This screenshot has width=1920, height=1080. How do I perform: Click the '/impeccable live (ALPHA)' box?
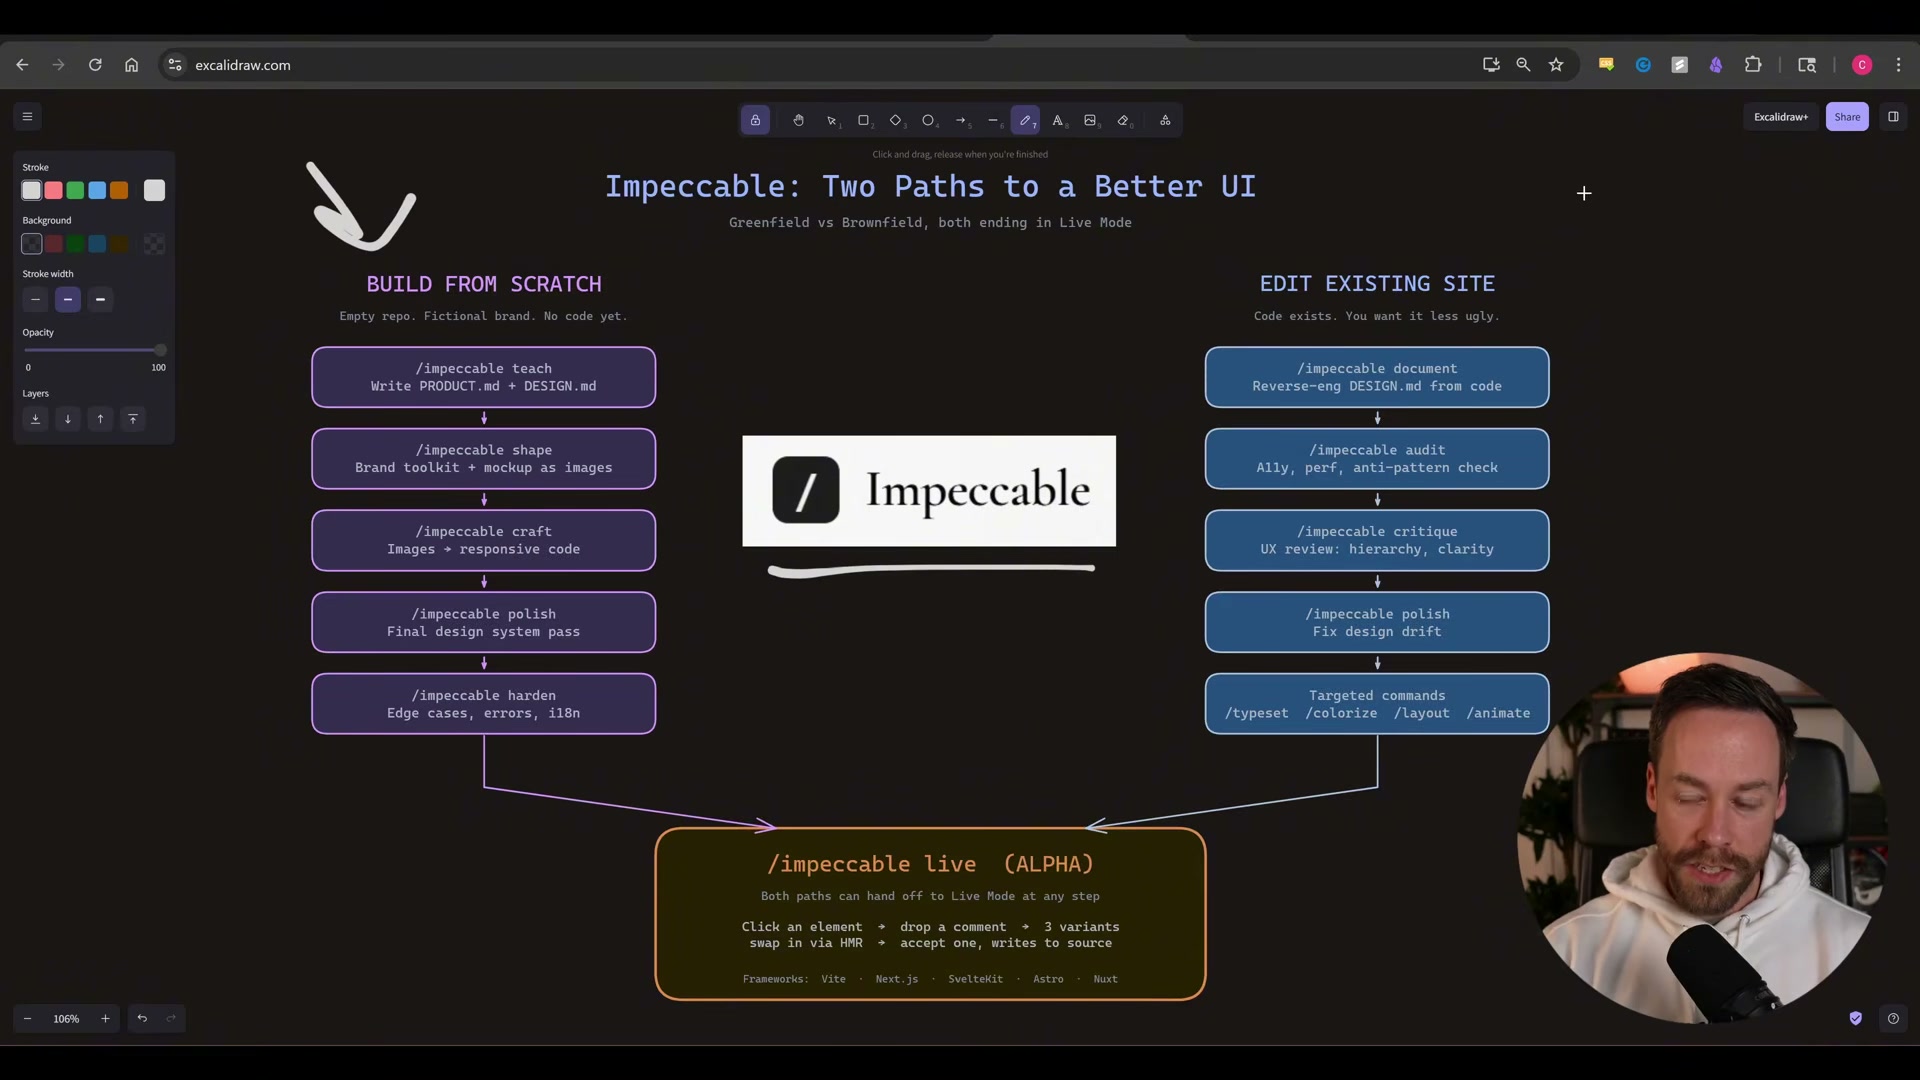tap(930, 913)
